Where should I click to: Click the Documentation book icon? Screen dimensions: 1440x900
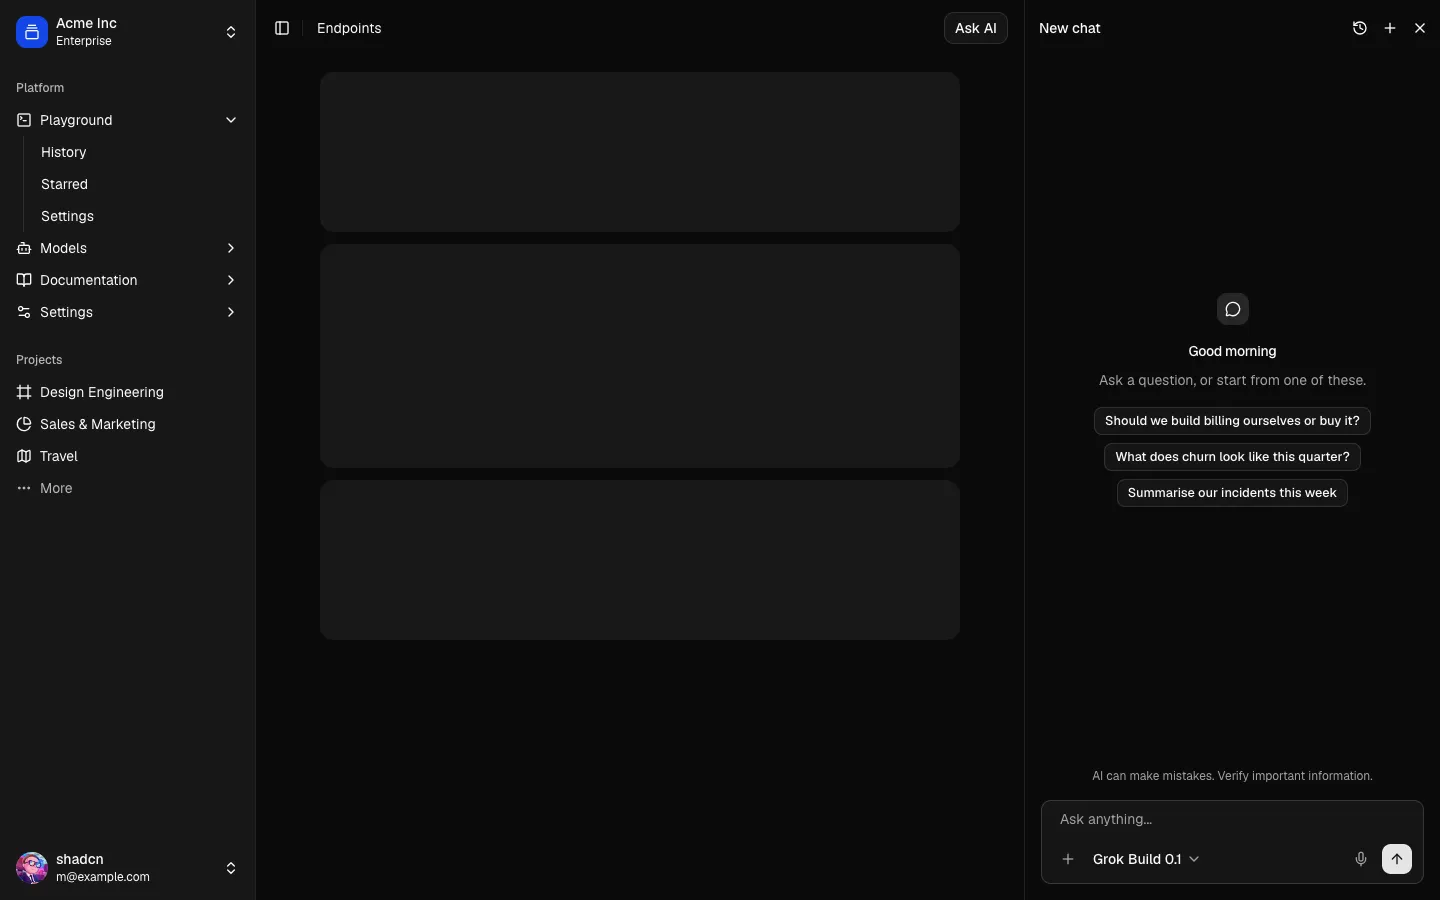coord(24,280)
